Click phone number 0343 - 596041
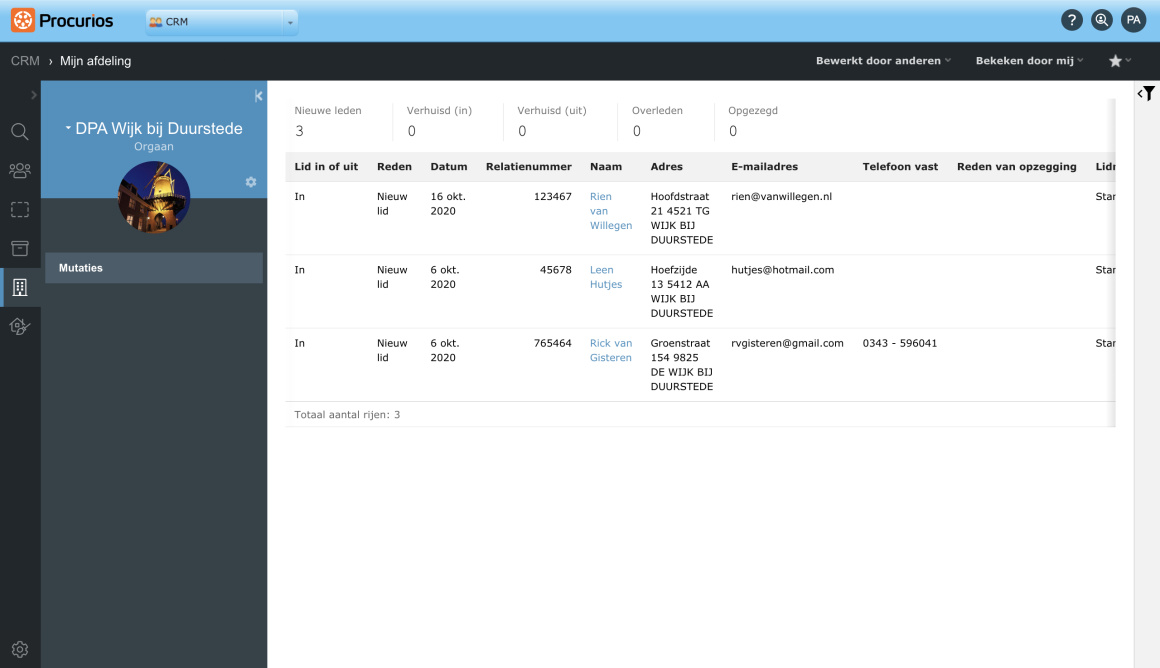The width and height of the screenshot is (1160, 668). [900, 343]
